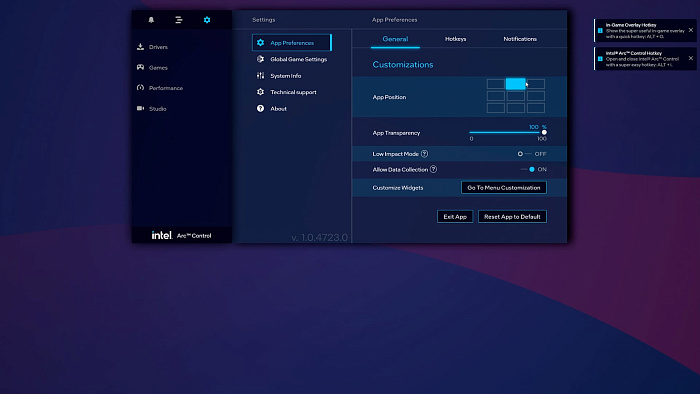Screen dimensions: 700x394
Task: Click the System Info sliders icon
Action: (x=260, y=75)
